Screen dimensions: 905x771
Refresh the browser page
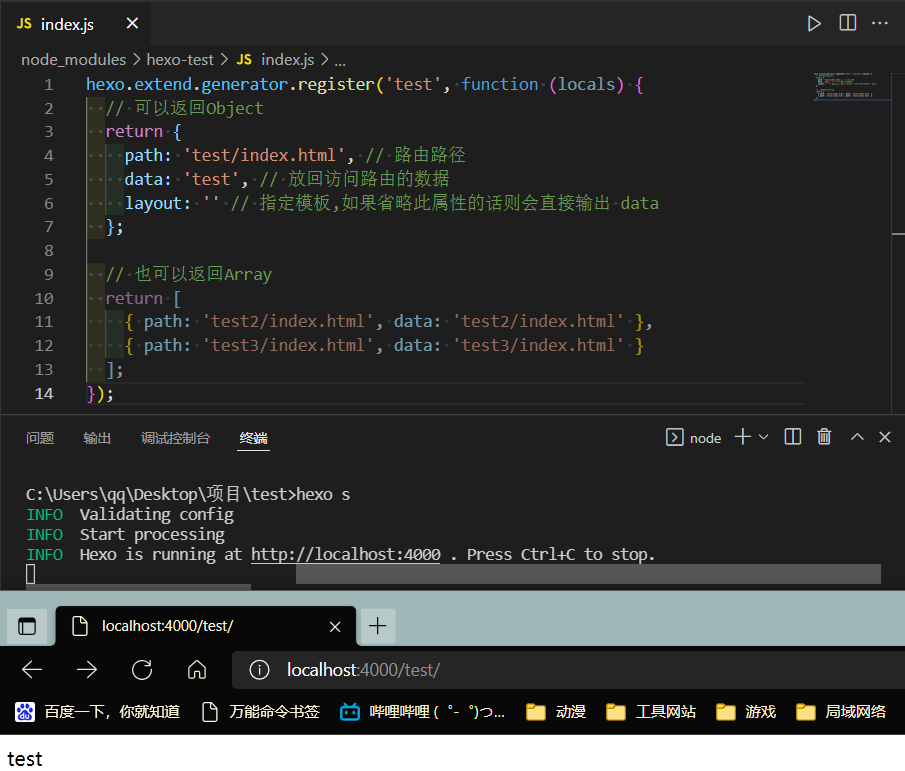(142, 669)
